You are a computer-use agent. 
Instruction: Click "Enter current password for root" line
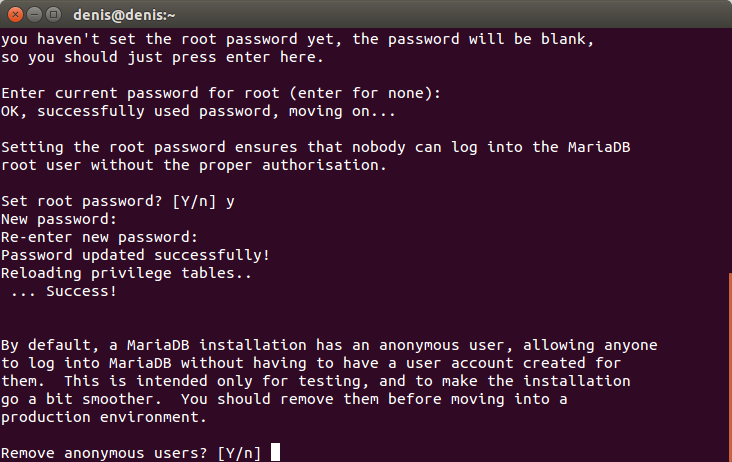[x=220, y=93]
